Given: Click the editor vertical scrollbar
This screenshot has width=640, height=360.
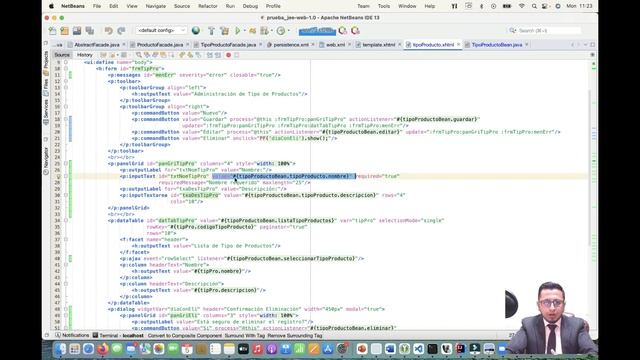Looking at the screenshot, I should pyautogui.click(x=590, y=167).
